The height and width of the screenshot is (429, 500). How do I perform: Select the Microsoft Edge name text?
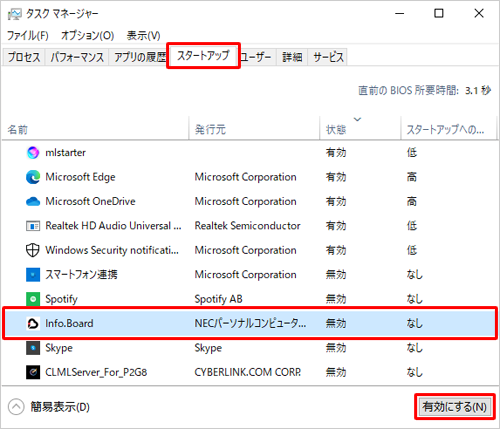(80, 177)
